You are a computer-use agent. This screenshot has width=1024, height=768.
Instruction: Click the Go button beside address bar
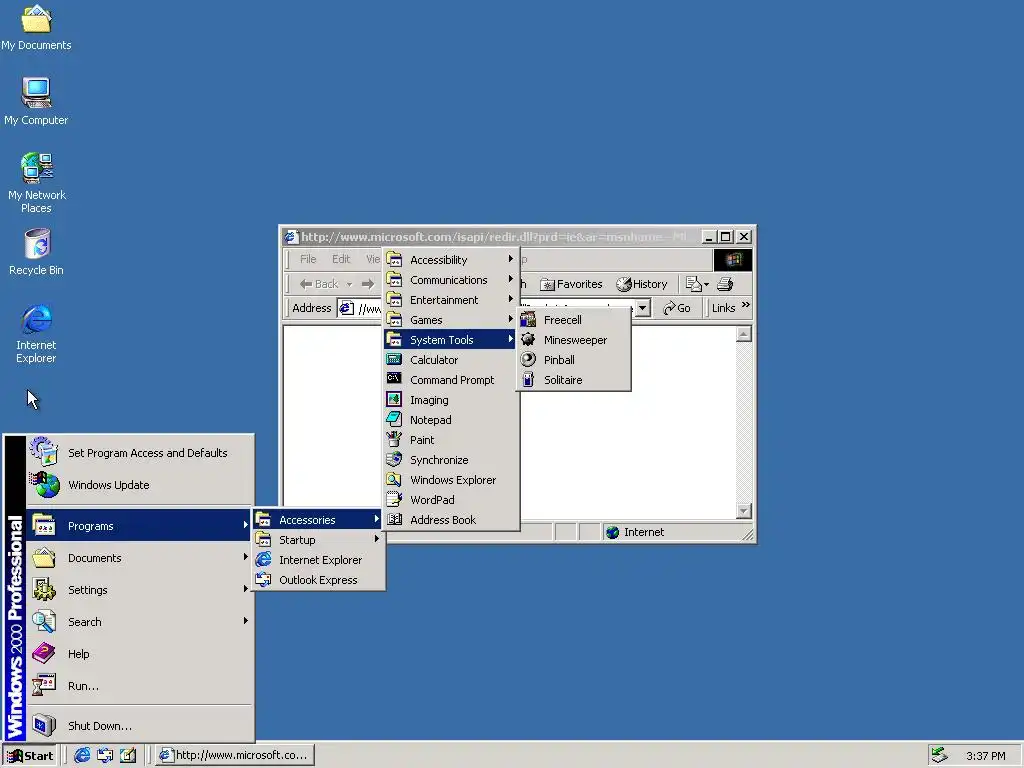tap(676, 308)
